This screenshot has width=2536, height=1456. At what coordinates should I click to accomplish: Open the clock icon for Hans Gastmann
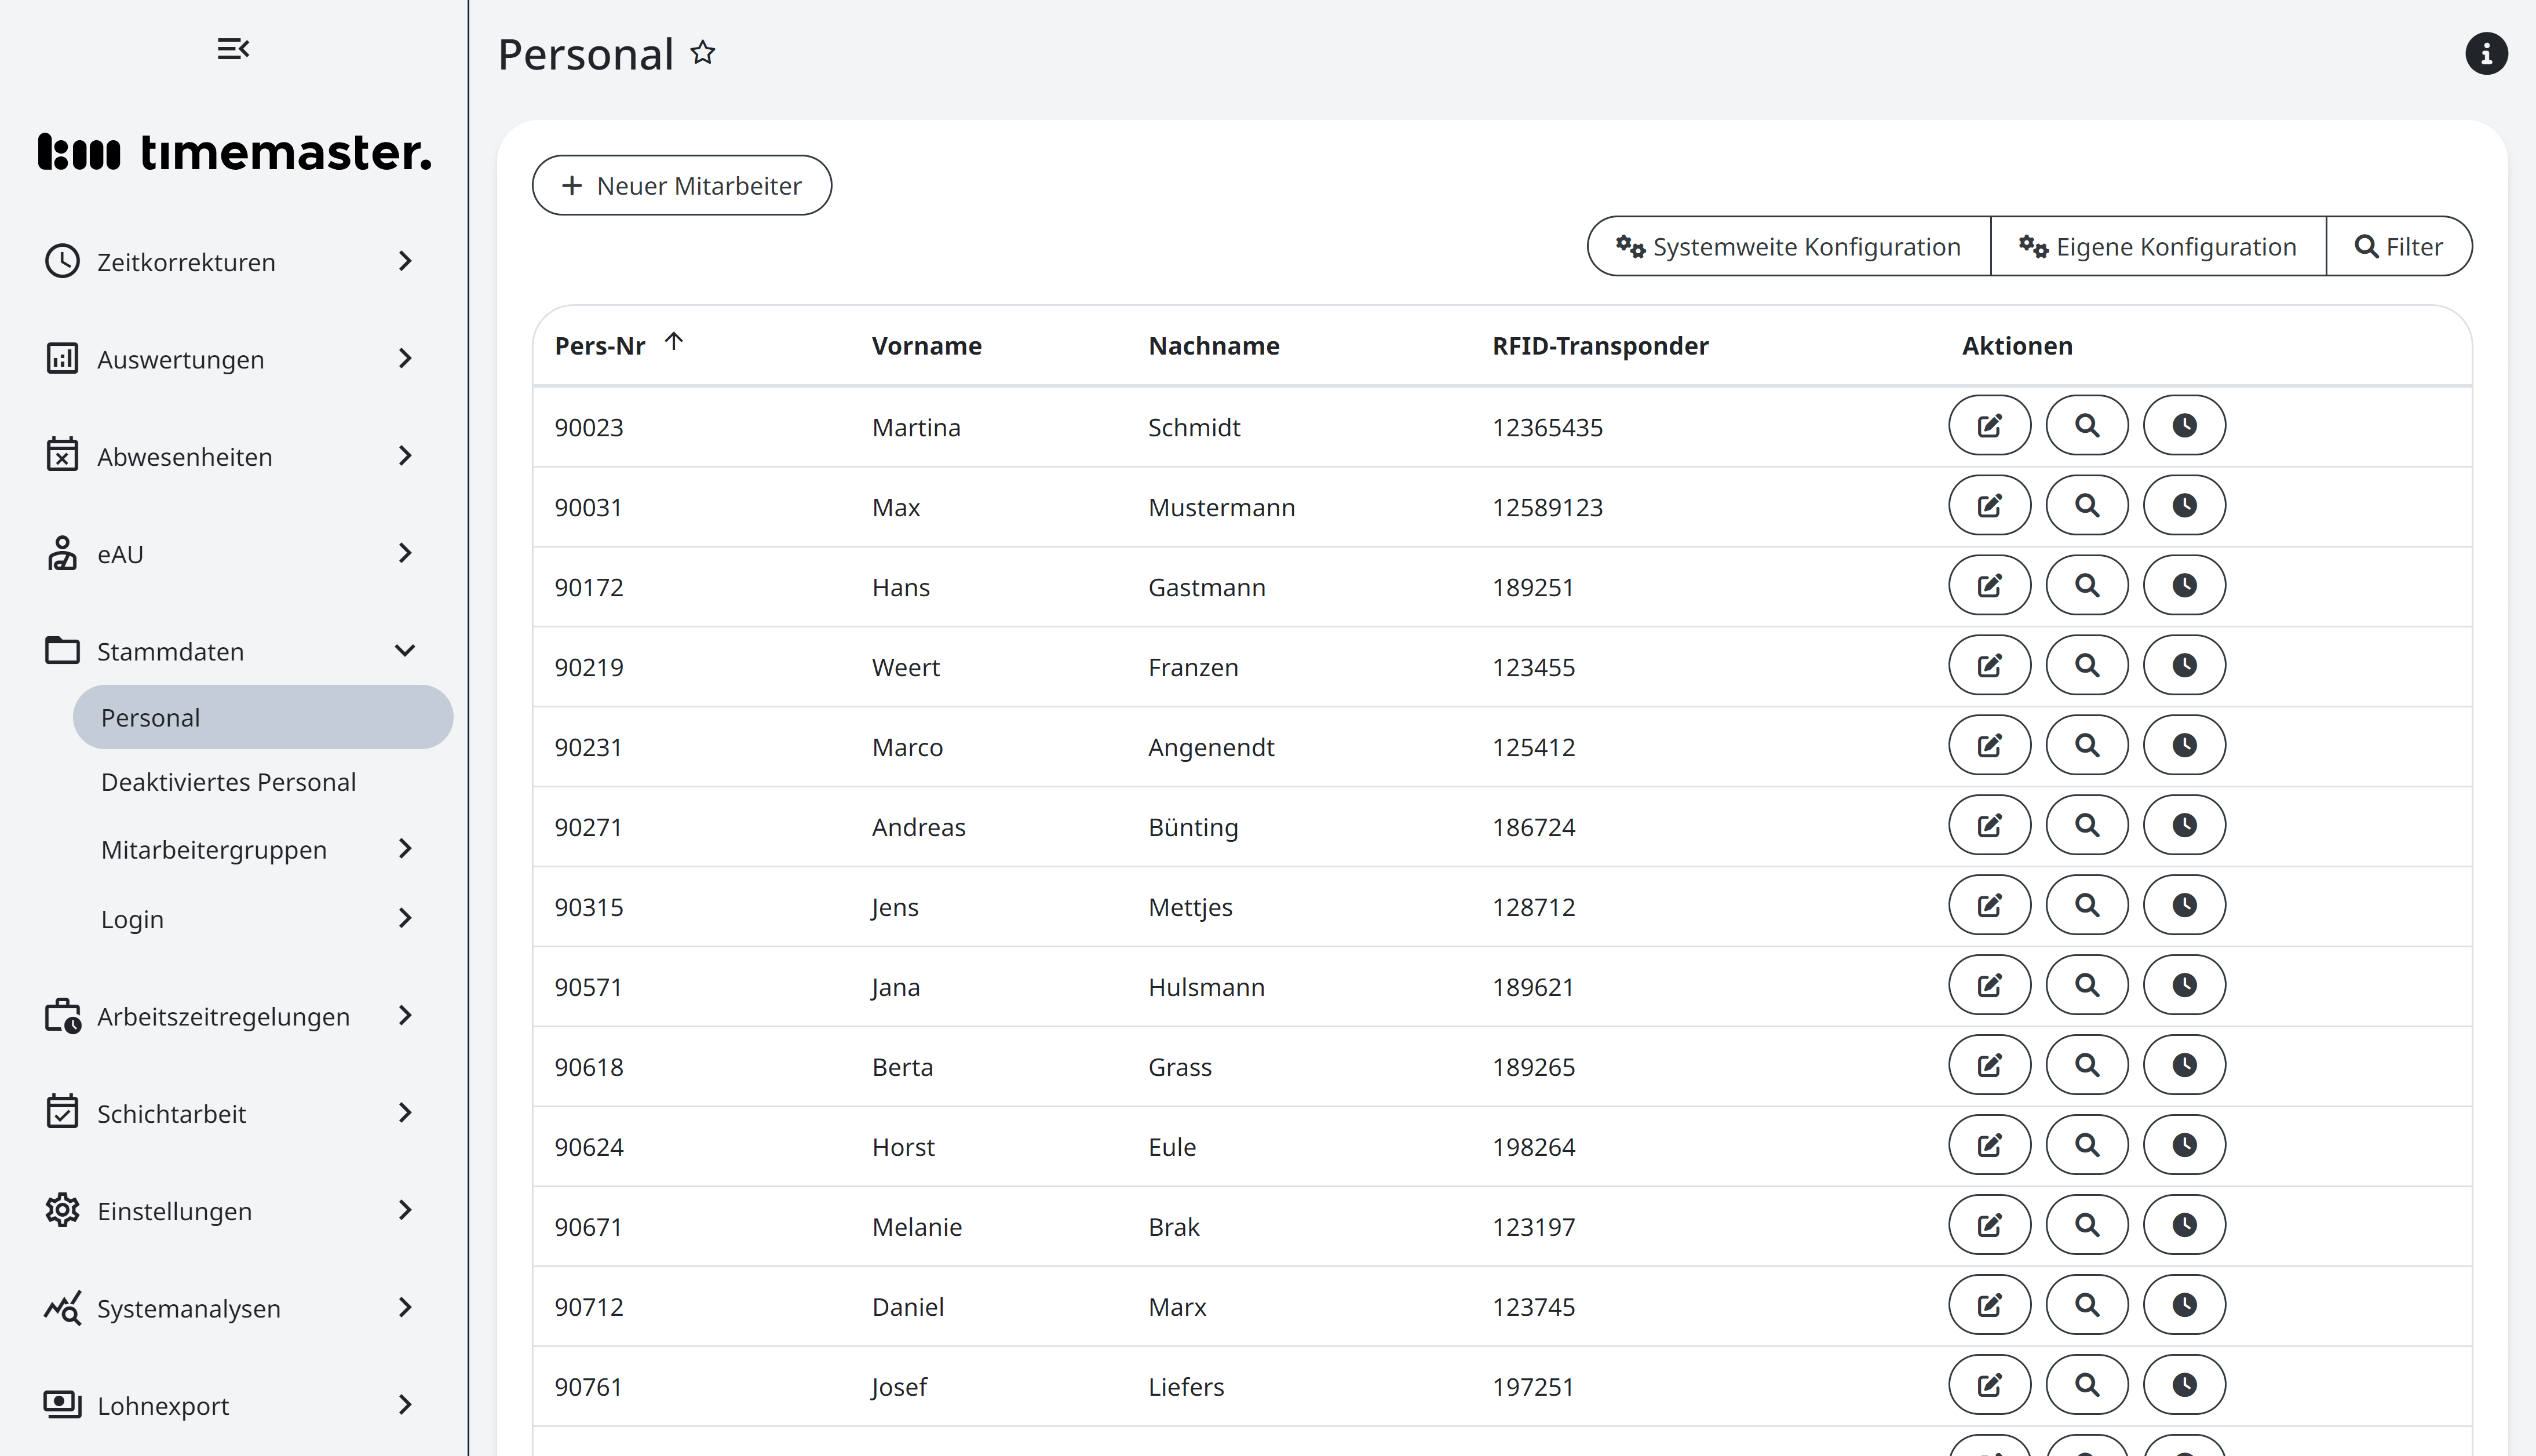click(x=2184, y=586)
